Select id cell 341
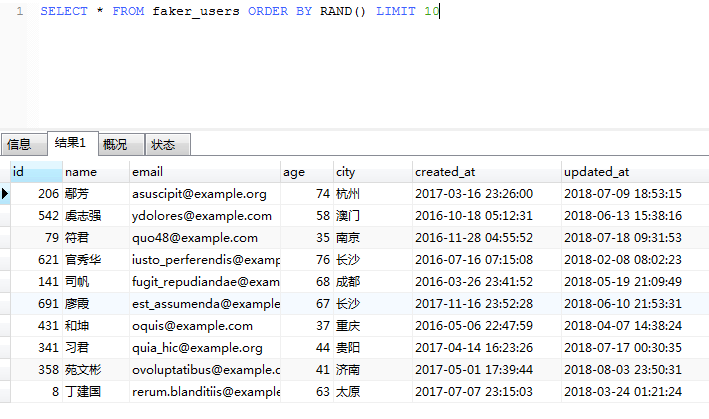709x419 pixels. 37,348
